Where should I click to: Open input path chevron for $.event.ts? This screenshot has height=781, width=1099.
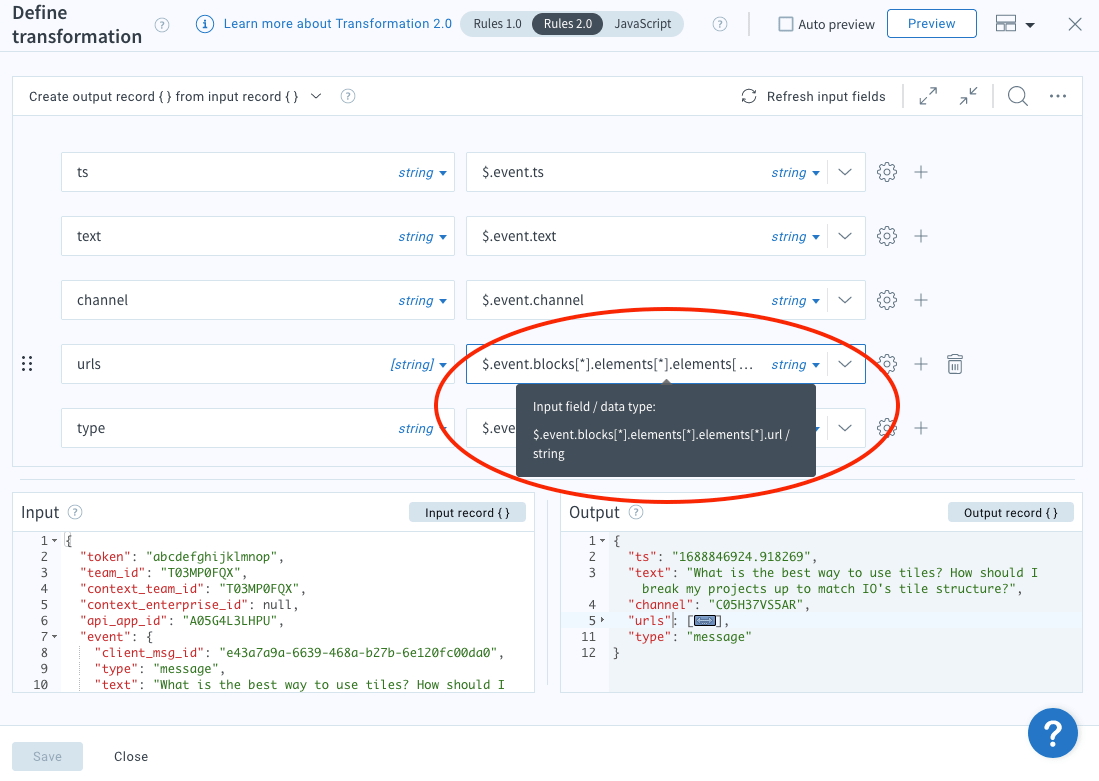point(845,172)
